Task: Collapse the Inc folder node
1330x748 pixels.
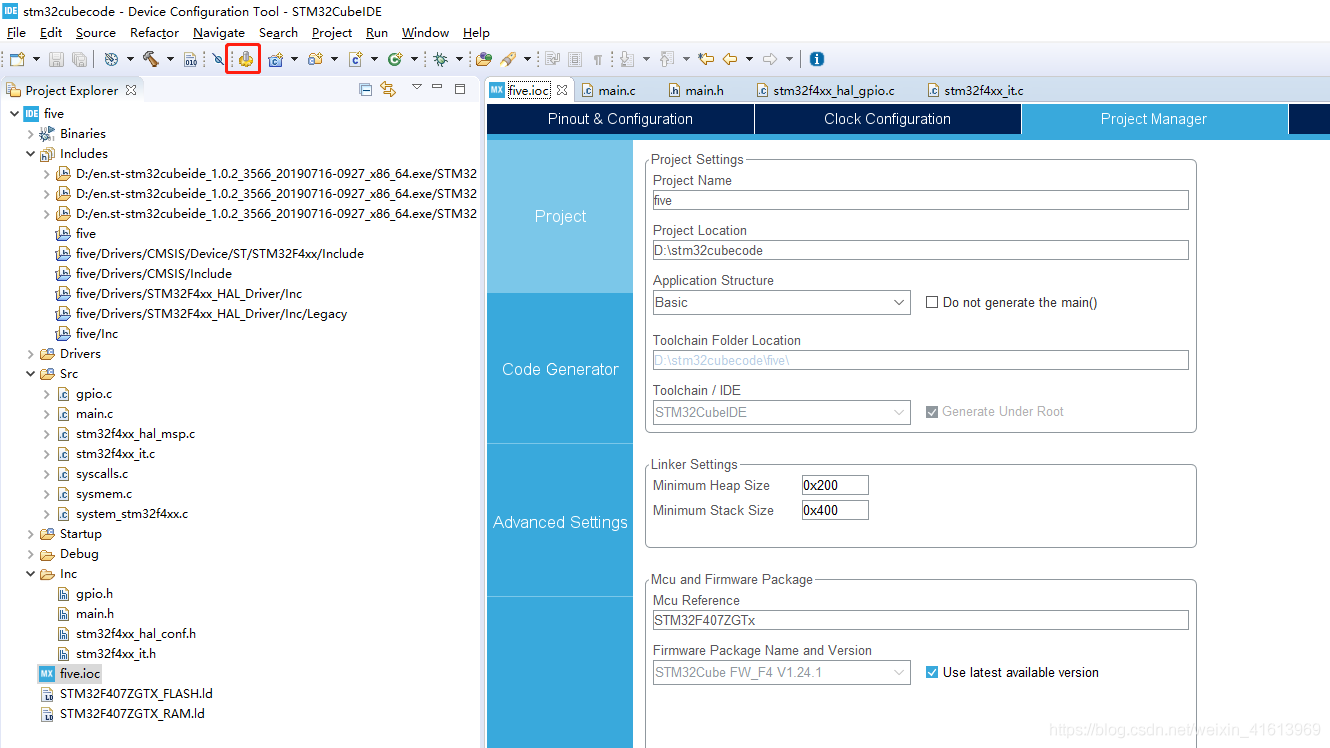Action: (x=30, y=573)
